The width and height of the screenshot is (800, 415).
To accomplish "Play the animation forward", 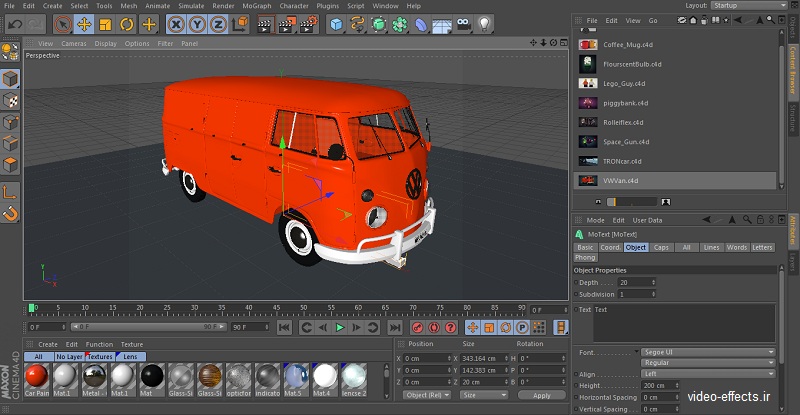I will tap(340, 328).
